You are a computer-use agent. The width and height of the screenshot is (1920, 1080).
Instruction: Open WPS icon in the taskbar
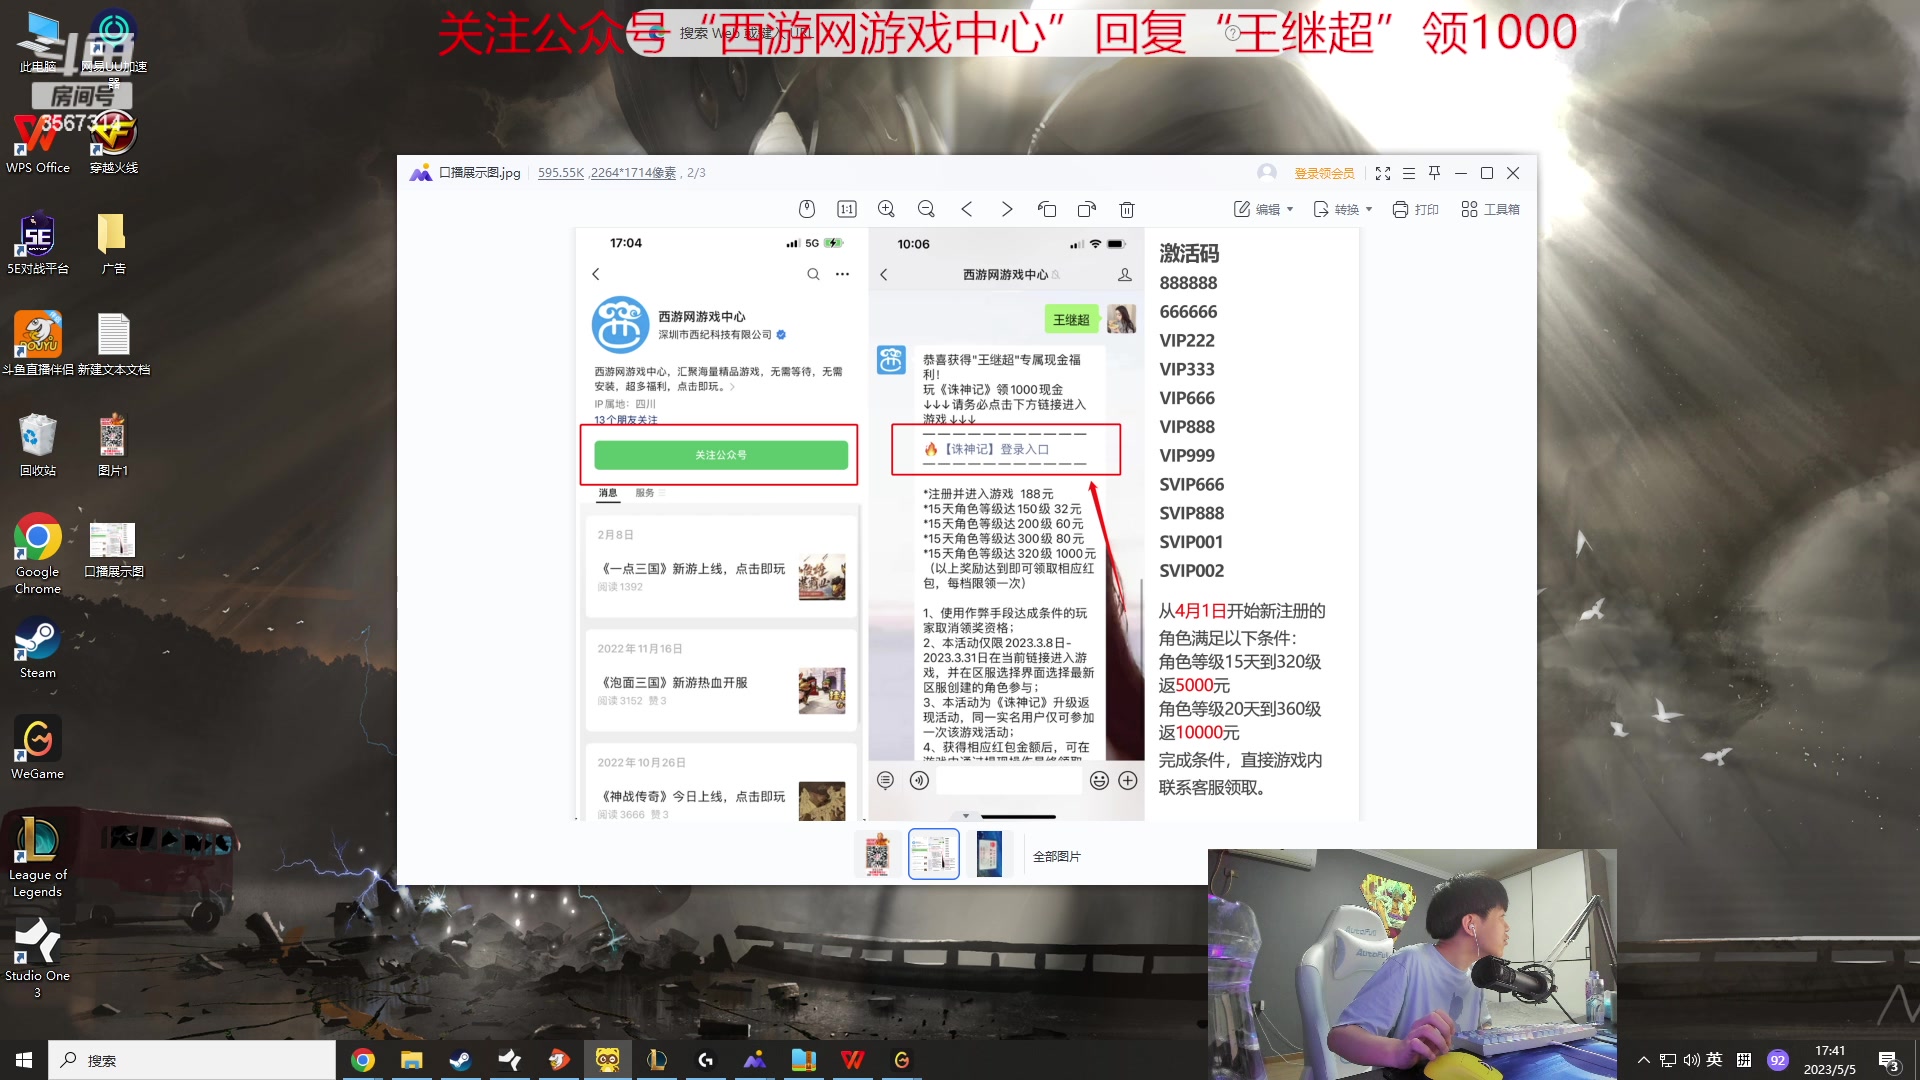point(853,1060)
